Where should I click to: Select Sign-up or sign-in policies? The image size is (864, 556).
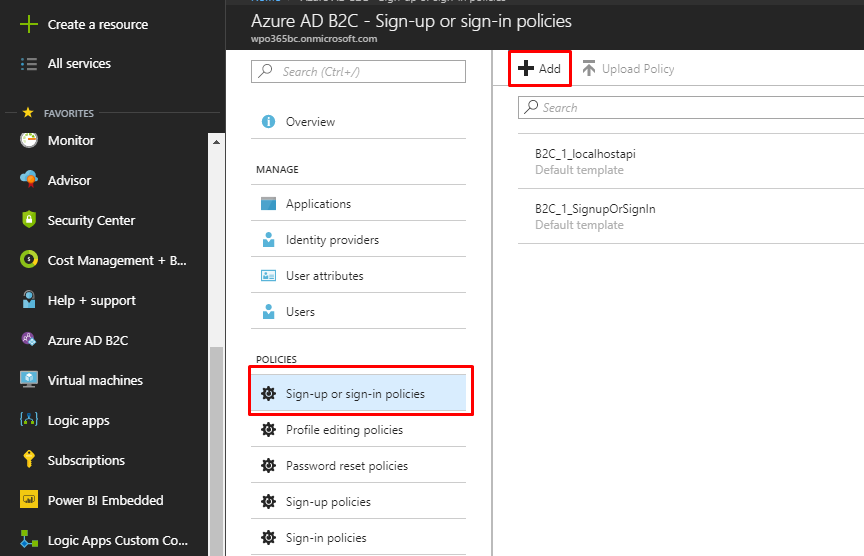[x=358, y=393]
